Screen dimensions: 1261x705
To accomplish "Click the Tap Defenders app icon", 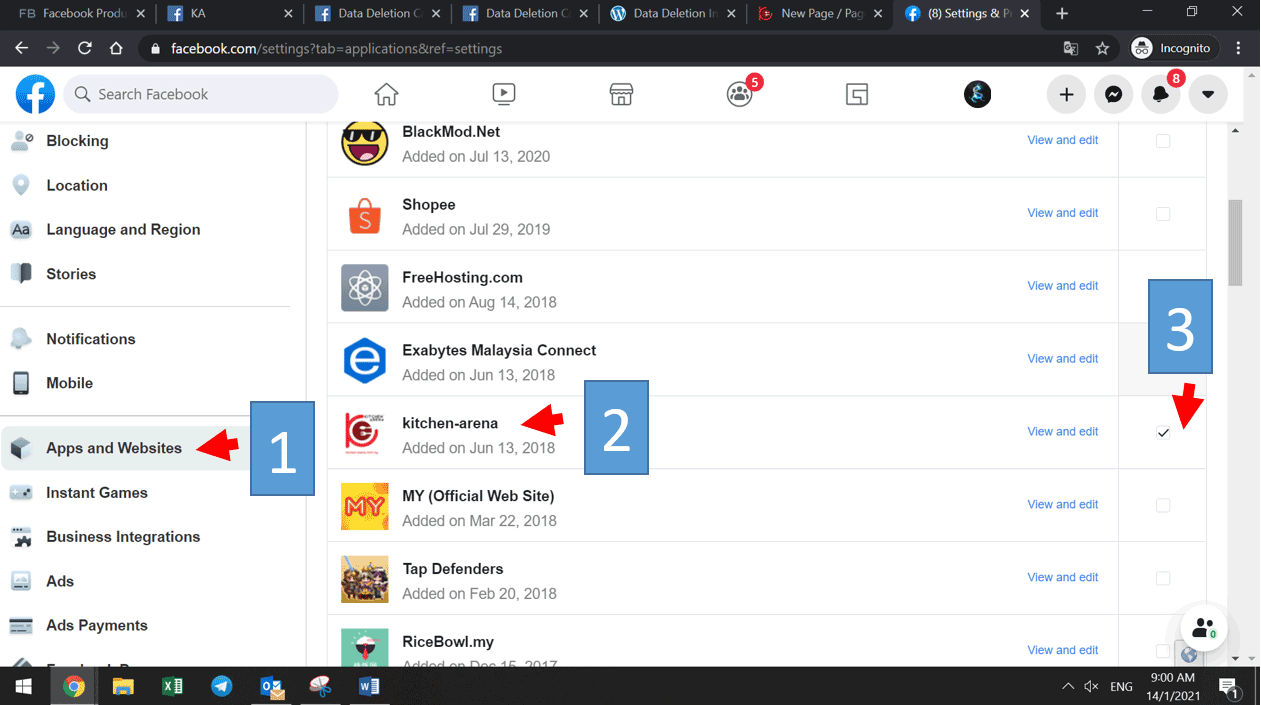I will (x=364, y=580).
